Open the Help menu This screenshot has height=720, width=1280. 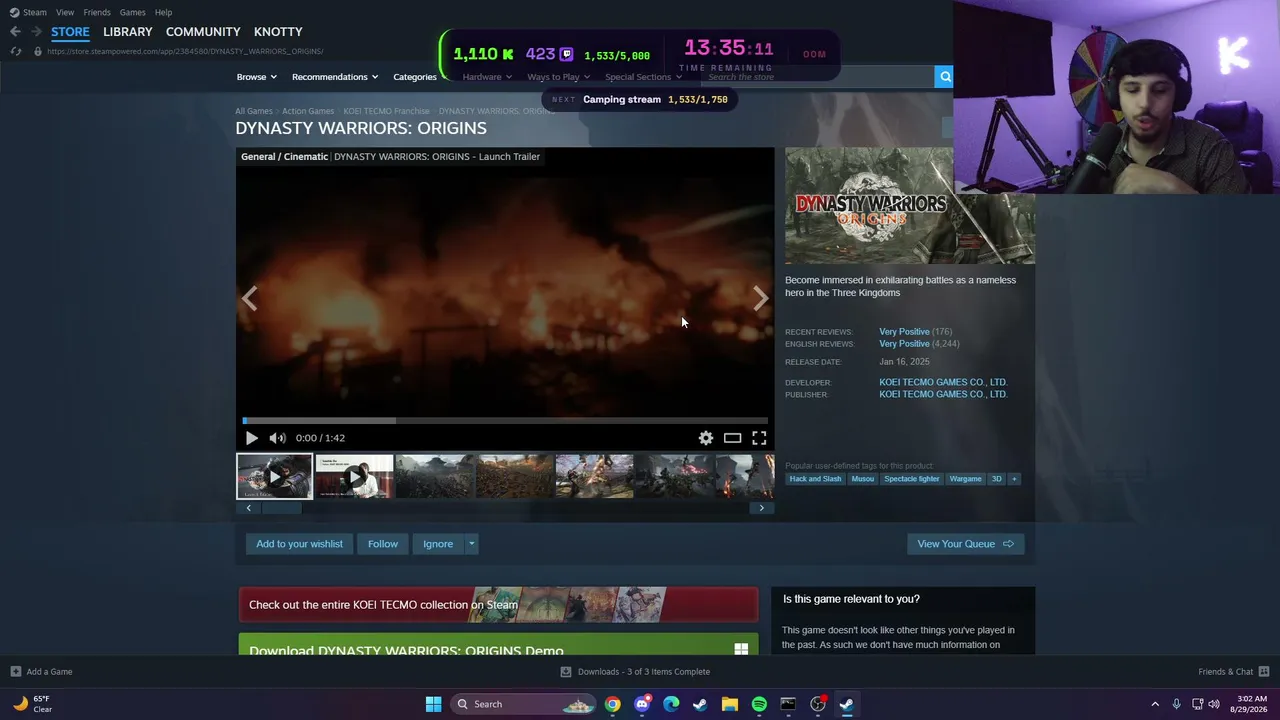click(x=163, y=12)
